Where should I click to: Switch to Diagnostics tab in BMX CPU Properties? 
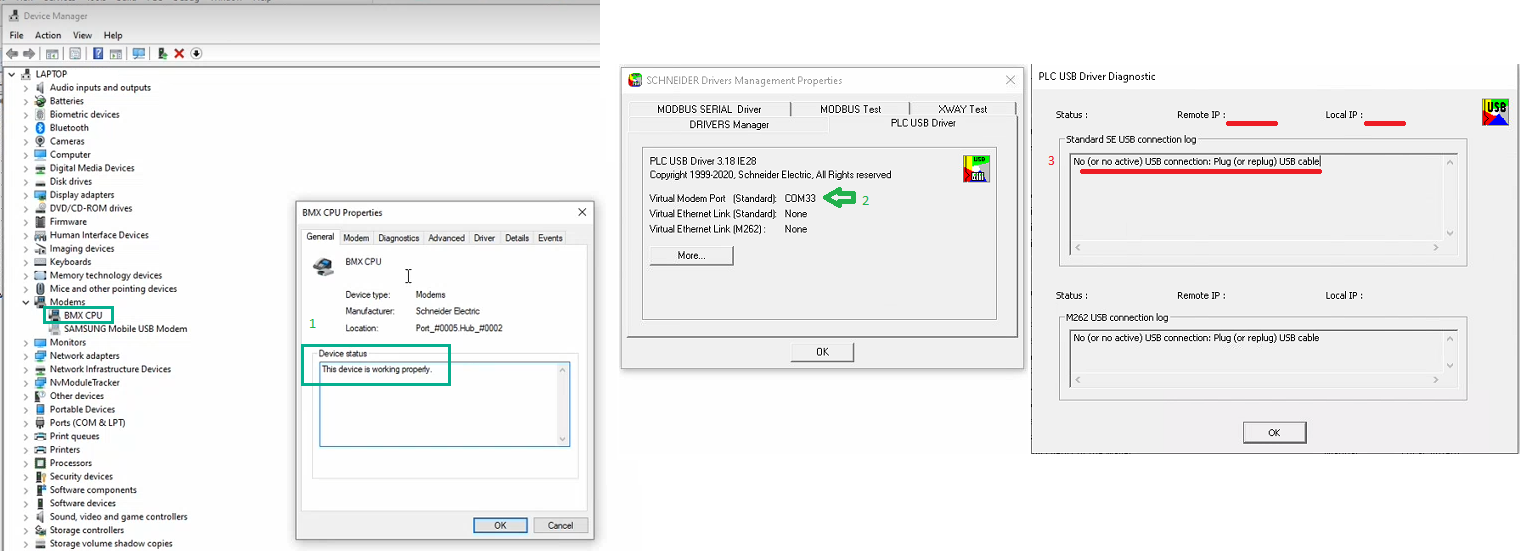point(399,238)
